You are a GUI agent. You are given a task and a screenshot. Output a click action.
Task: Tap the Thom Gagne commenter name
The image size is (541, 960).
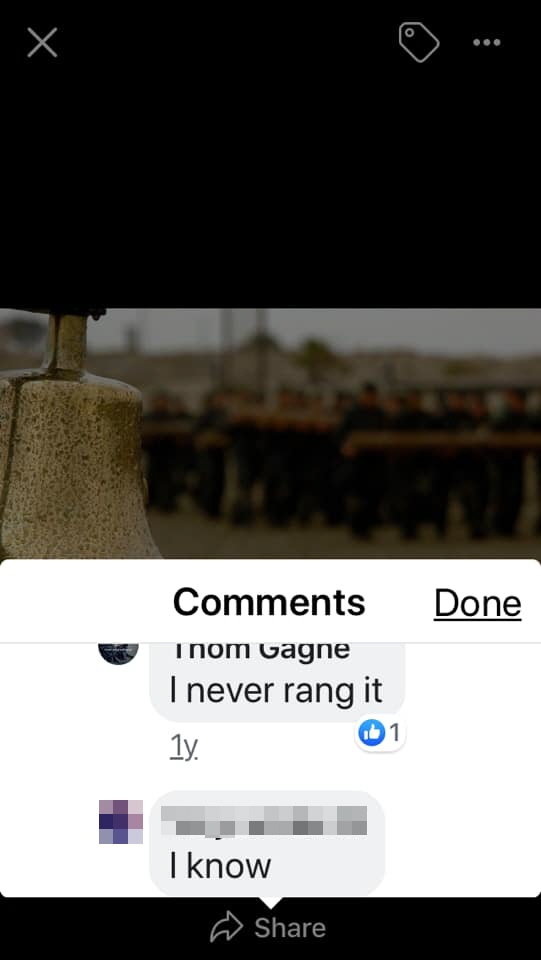coord(259,651)
